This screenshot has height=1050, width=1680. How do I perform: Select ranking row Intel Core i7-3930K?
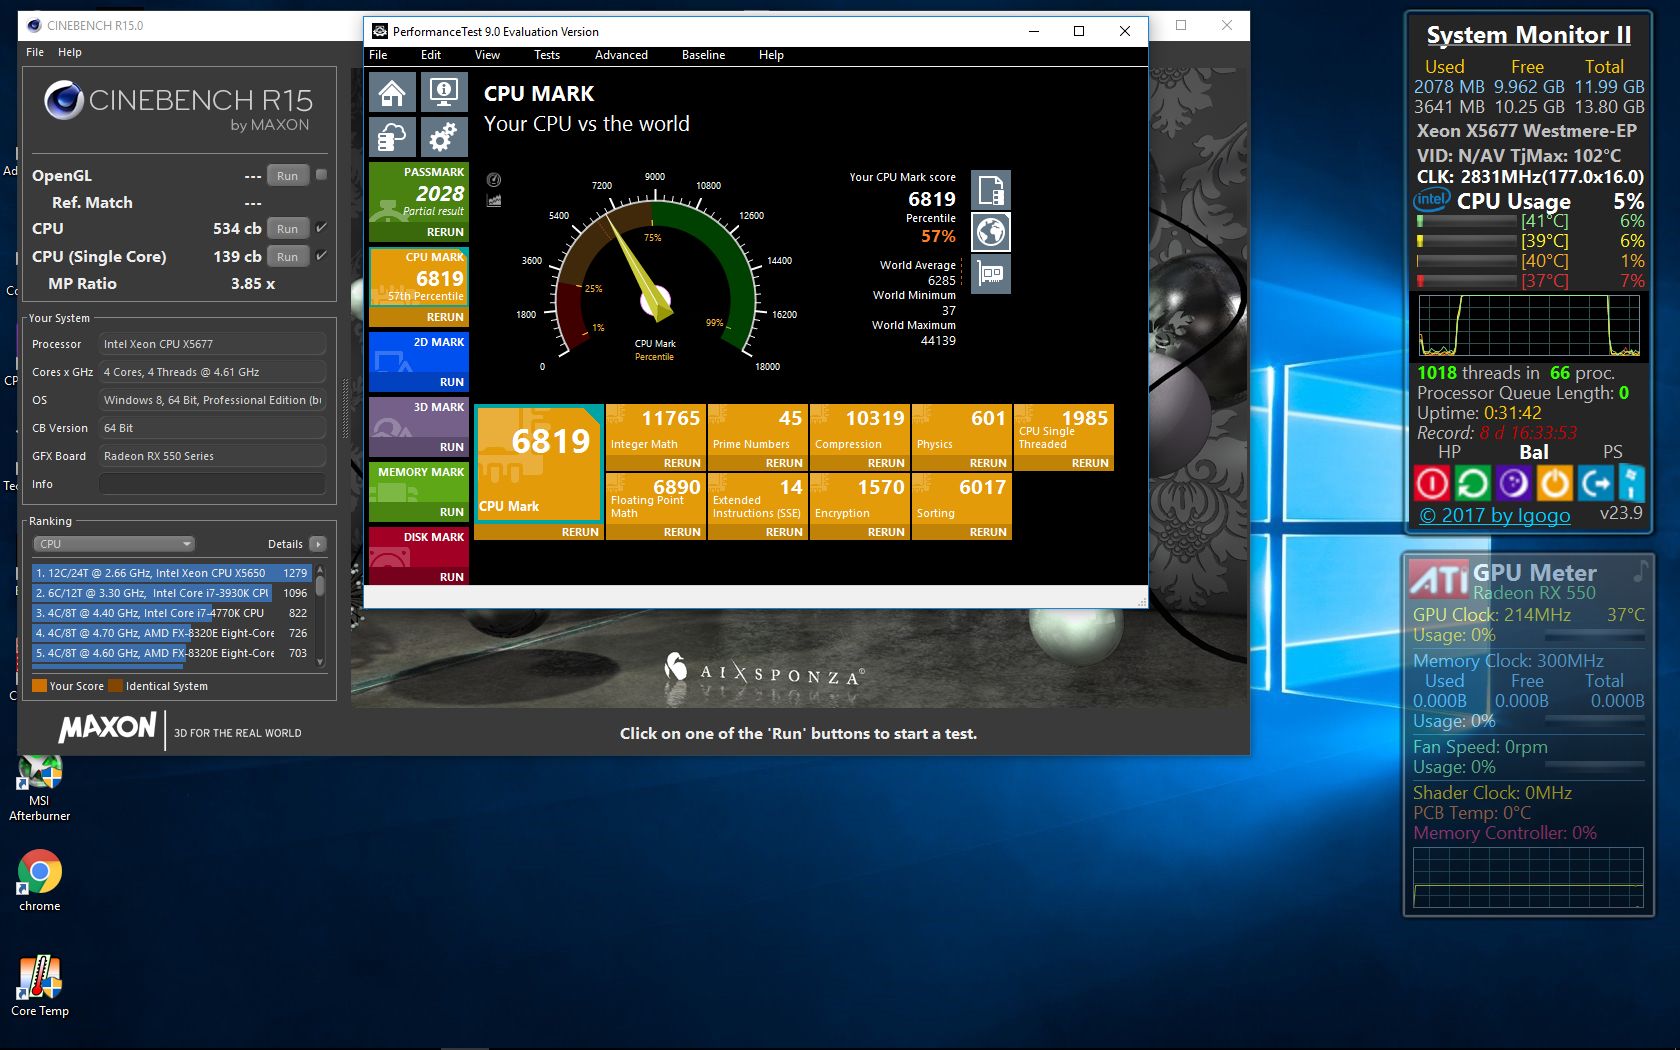tap(172, 593)
